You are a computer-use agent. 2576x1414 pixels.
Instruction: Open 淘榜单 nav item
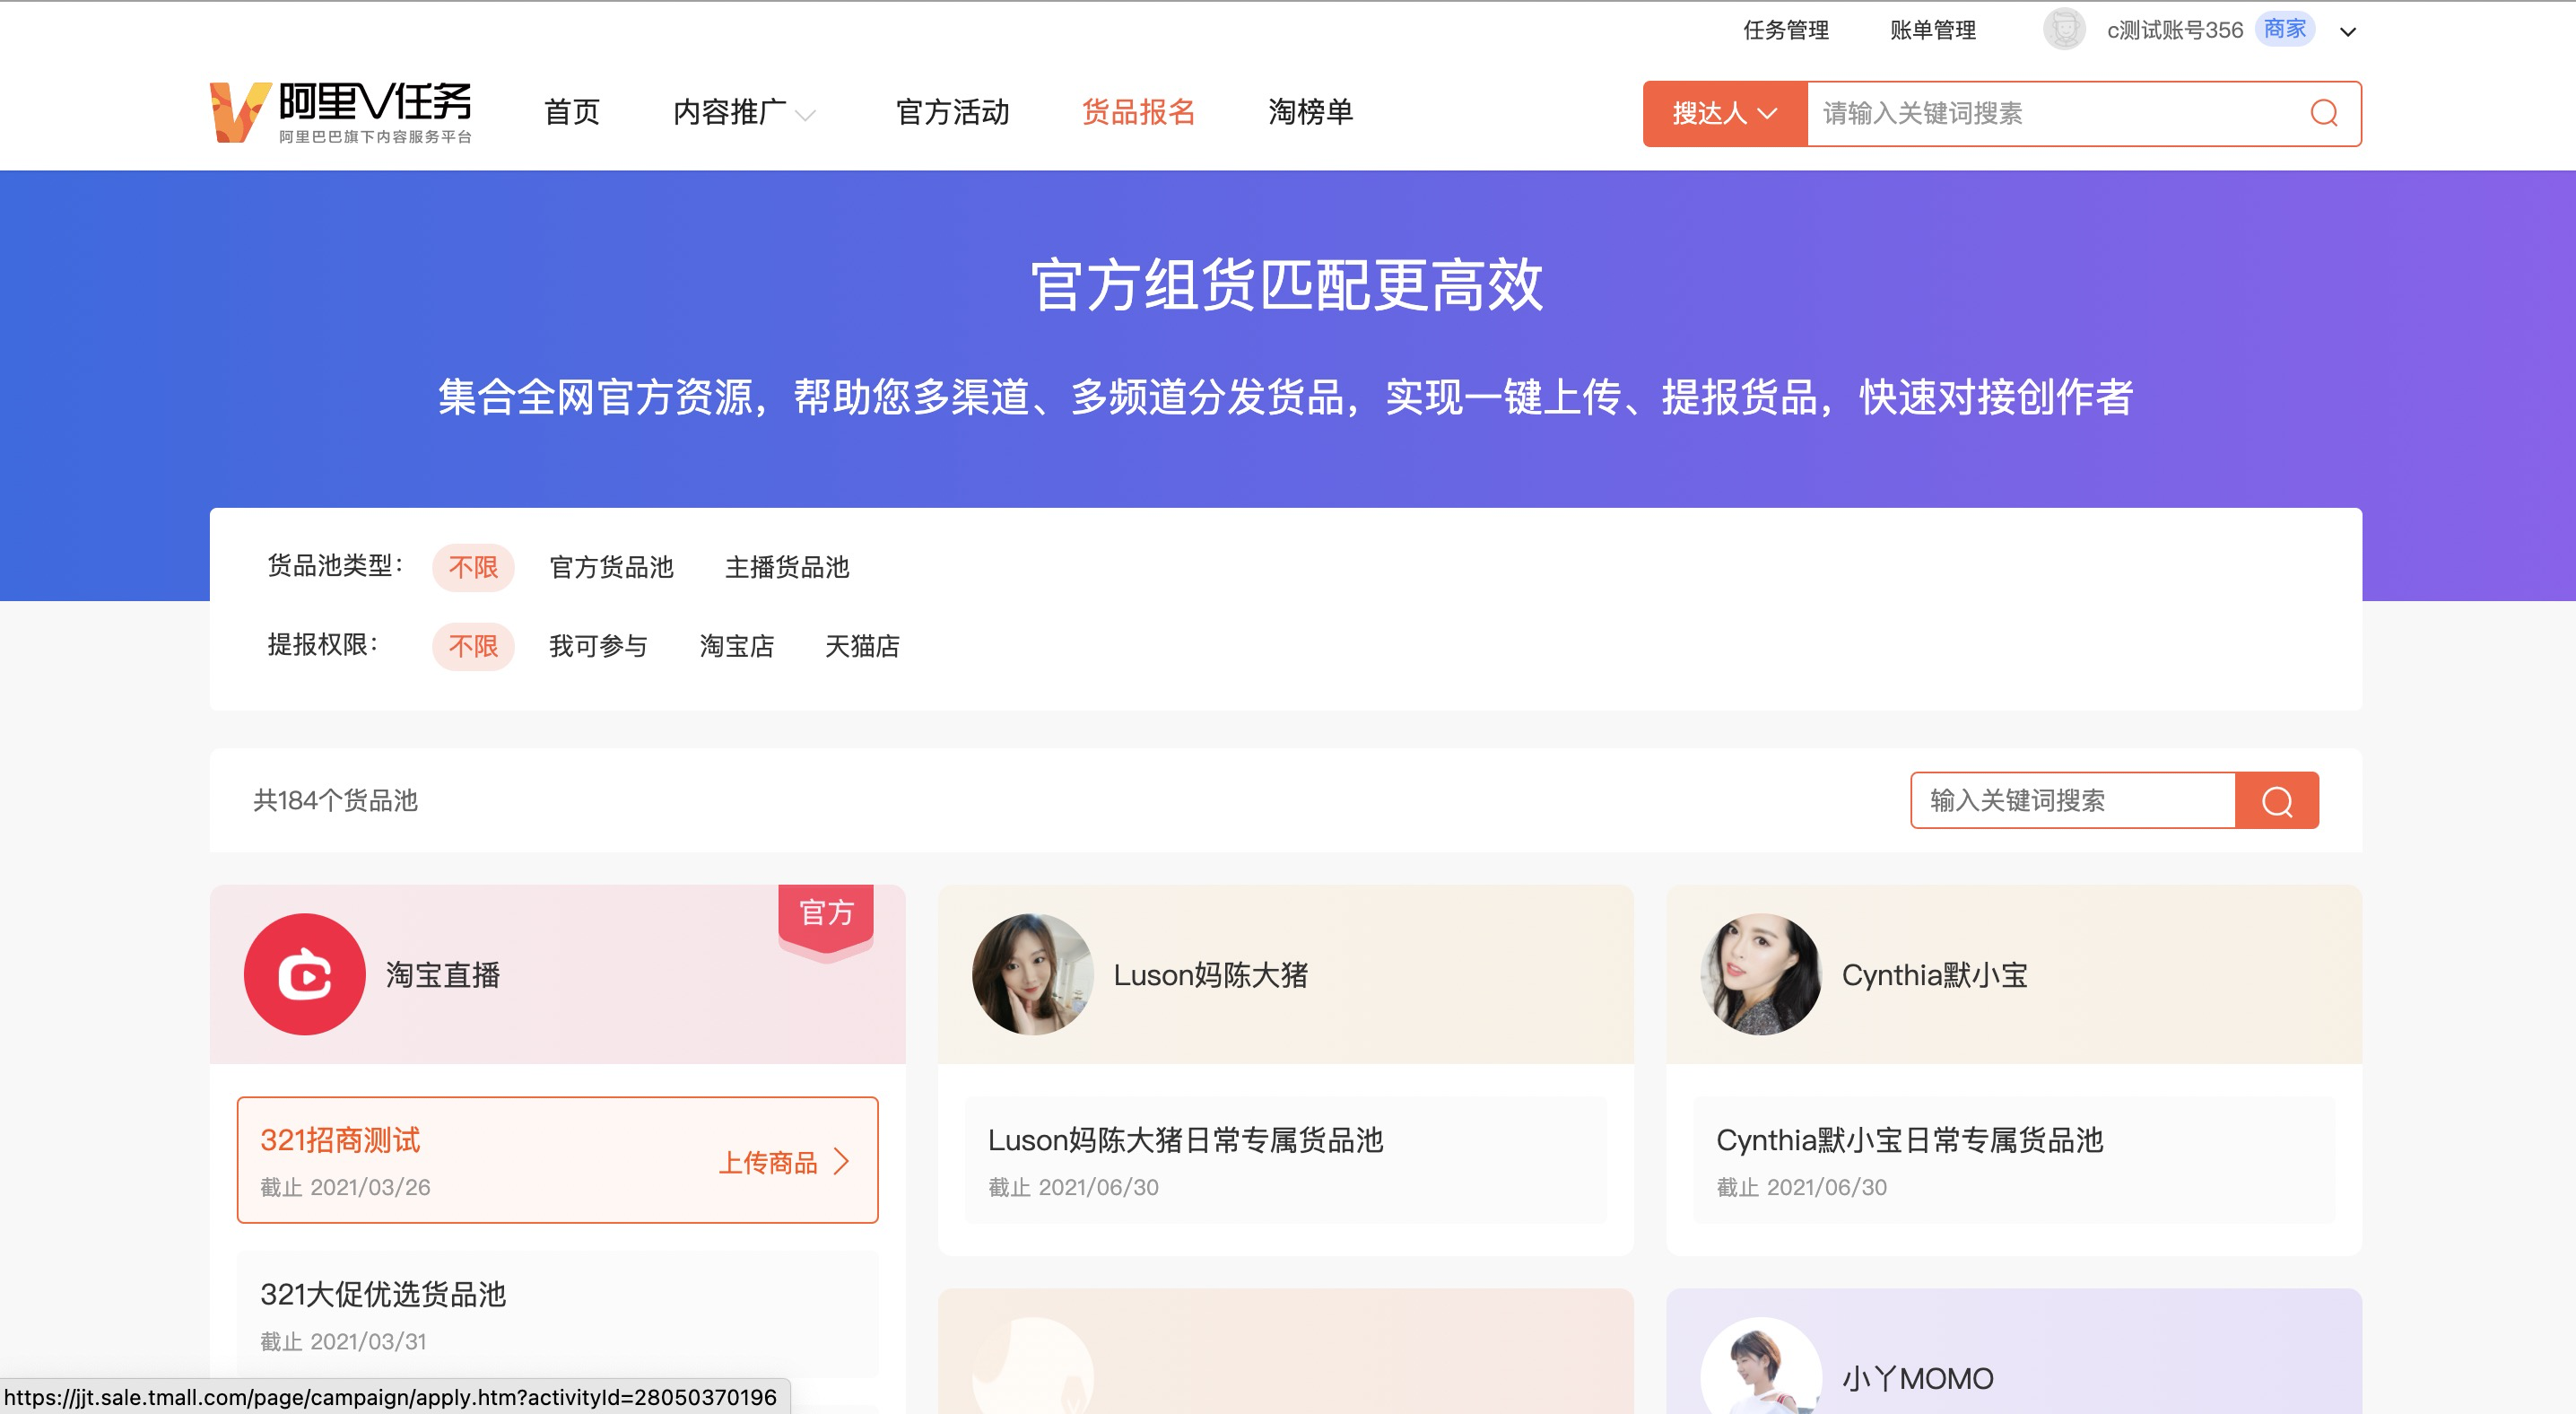point(1310,112)
